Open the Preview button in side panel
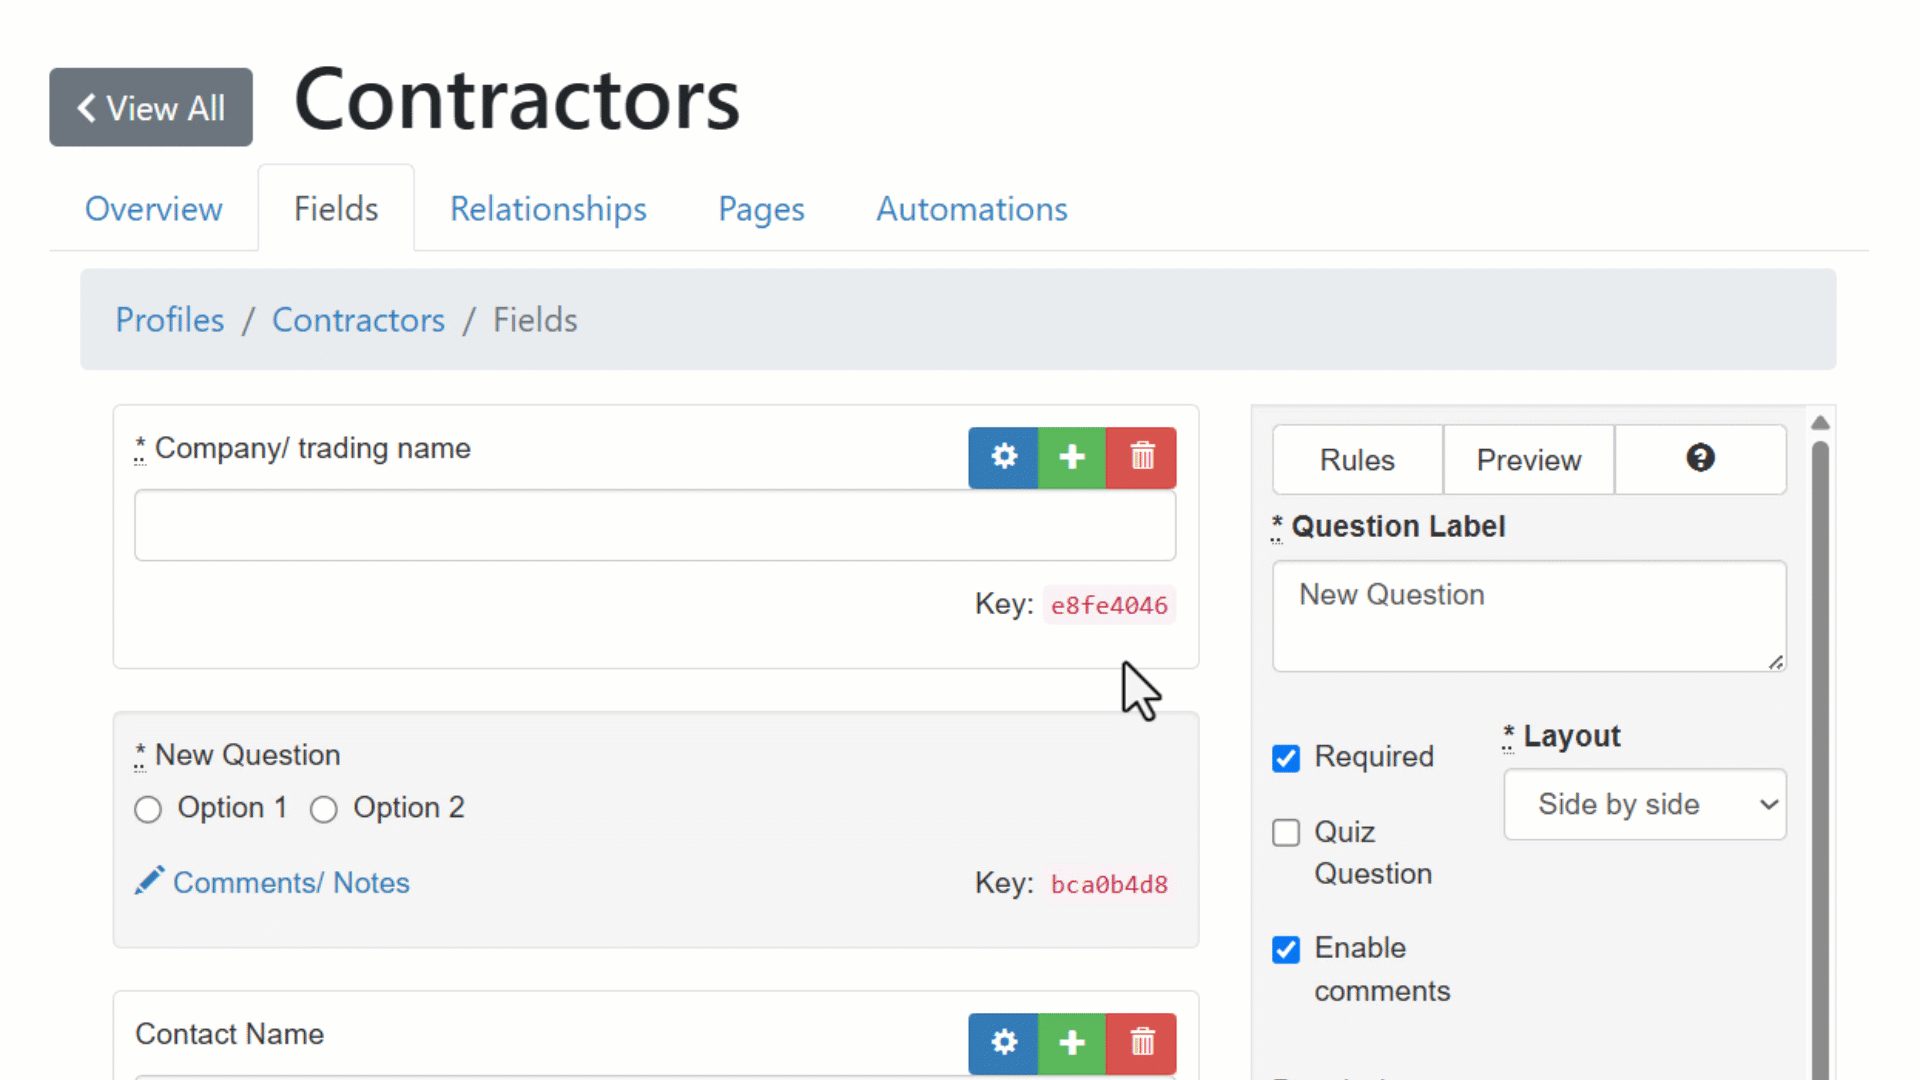 pyautogui.click(x=1528, y=460)
